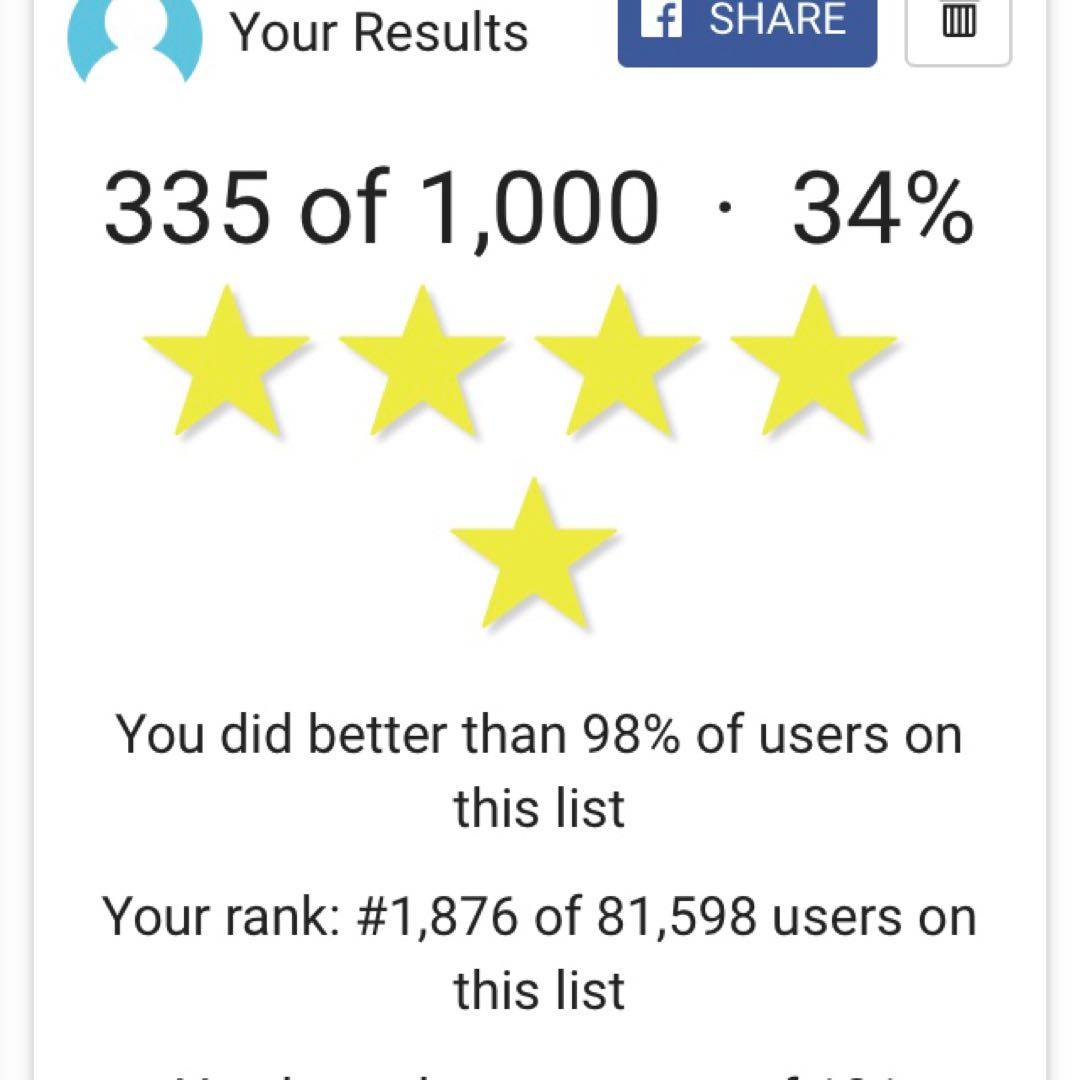The height and width of the screenshot is (1080, 1080).
Task: Tap the third yellow star in top row
Action: [x=618, y=362]
